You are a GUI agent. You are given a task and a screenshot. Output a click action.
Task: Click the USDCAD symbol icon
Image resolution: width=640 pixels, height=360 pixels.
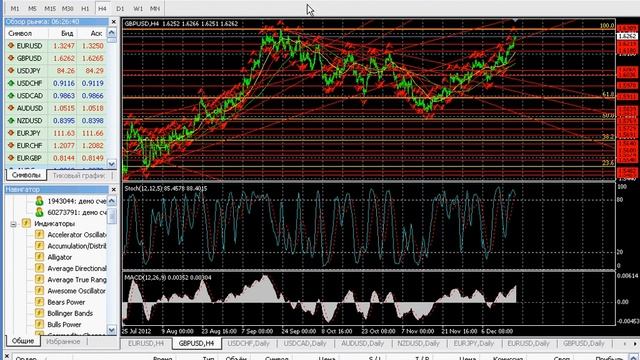tap(11, 96)
